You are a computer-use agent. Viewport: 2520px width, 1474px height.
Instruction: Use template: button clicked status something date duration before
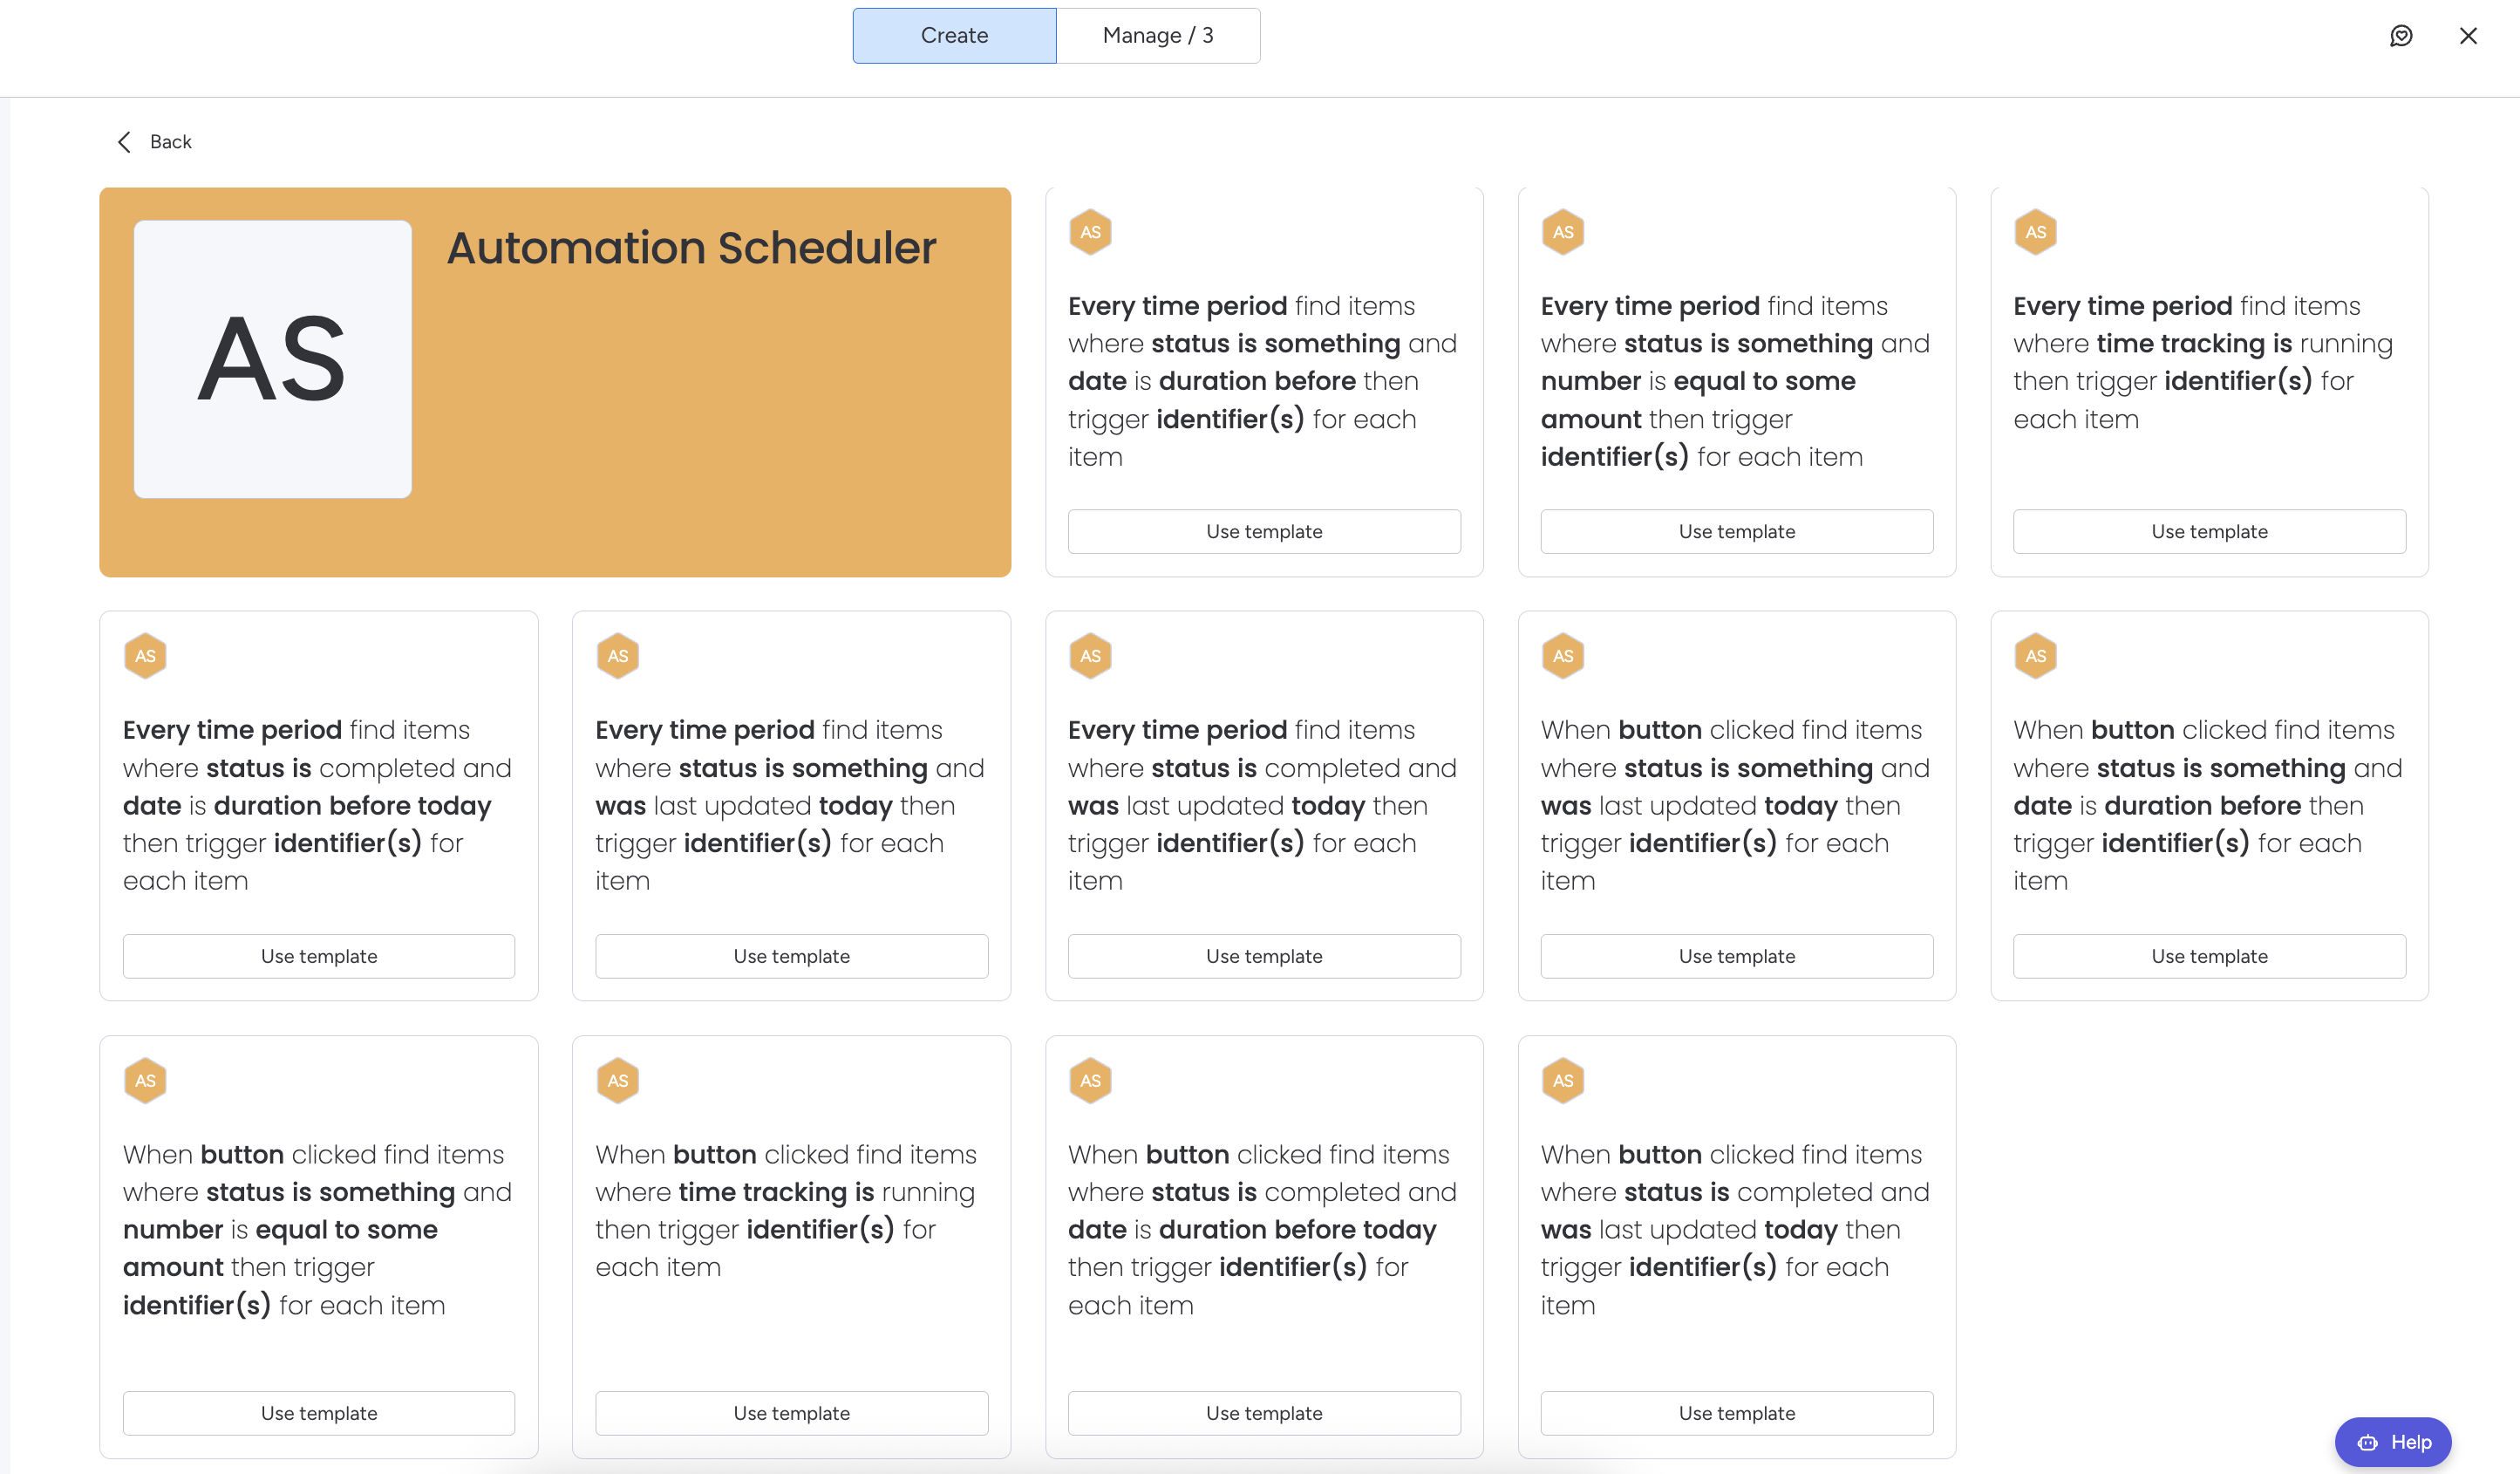click(2208, 956)
